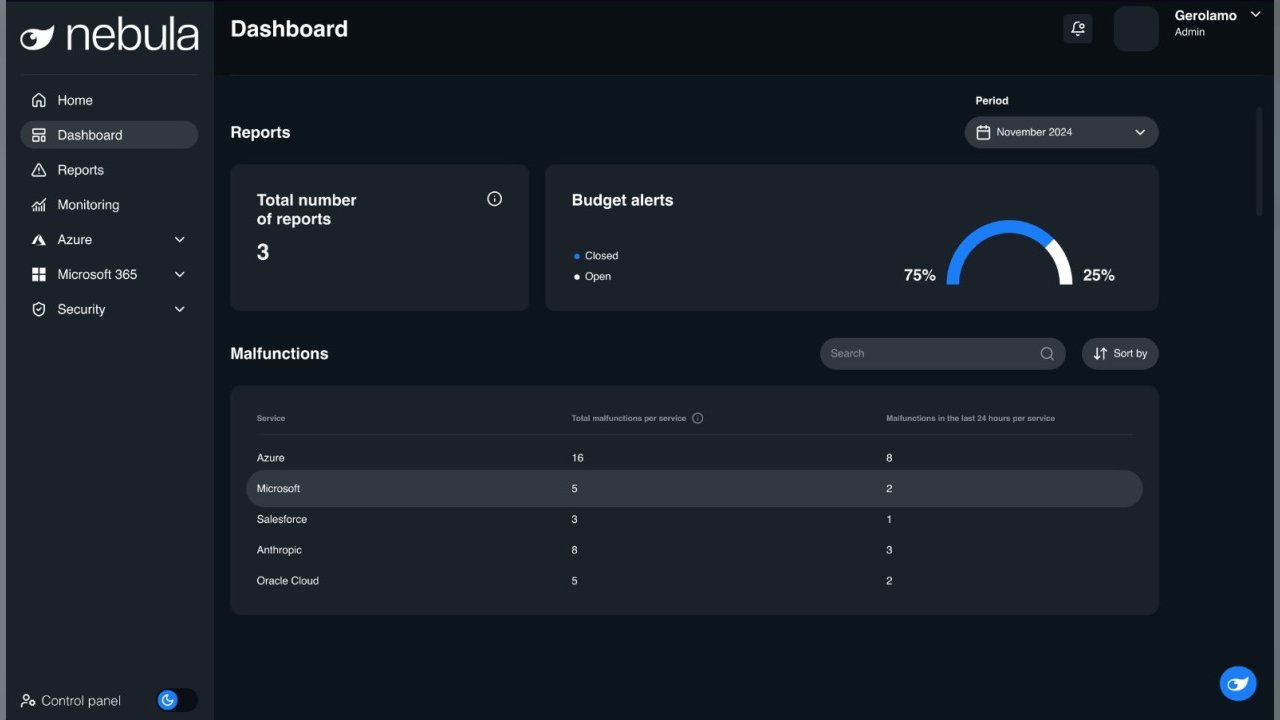
Task: Toggle the dark mode switch
Action: tap(177, 700)
